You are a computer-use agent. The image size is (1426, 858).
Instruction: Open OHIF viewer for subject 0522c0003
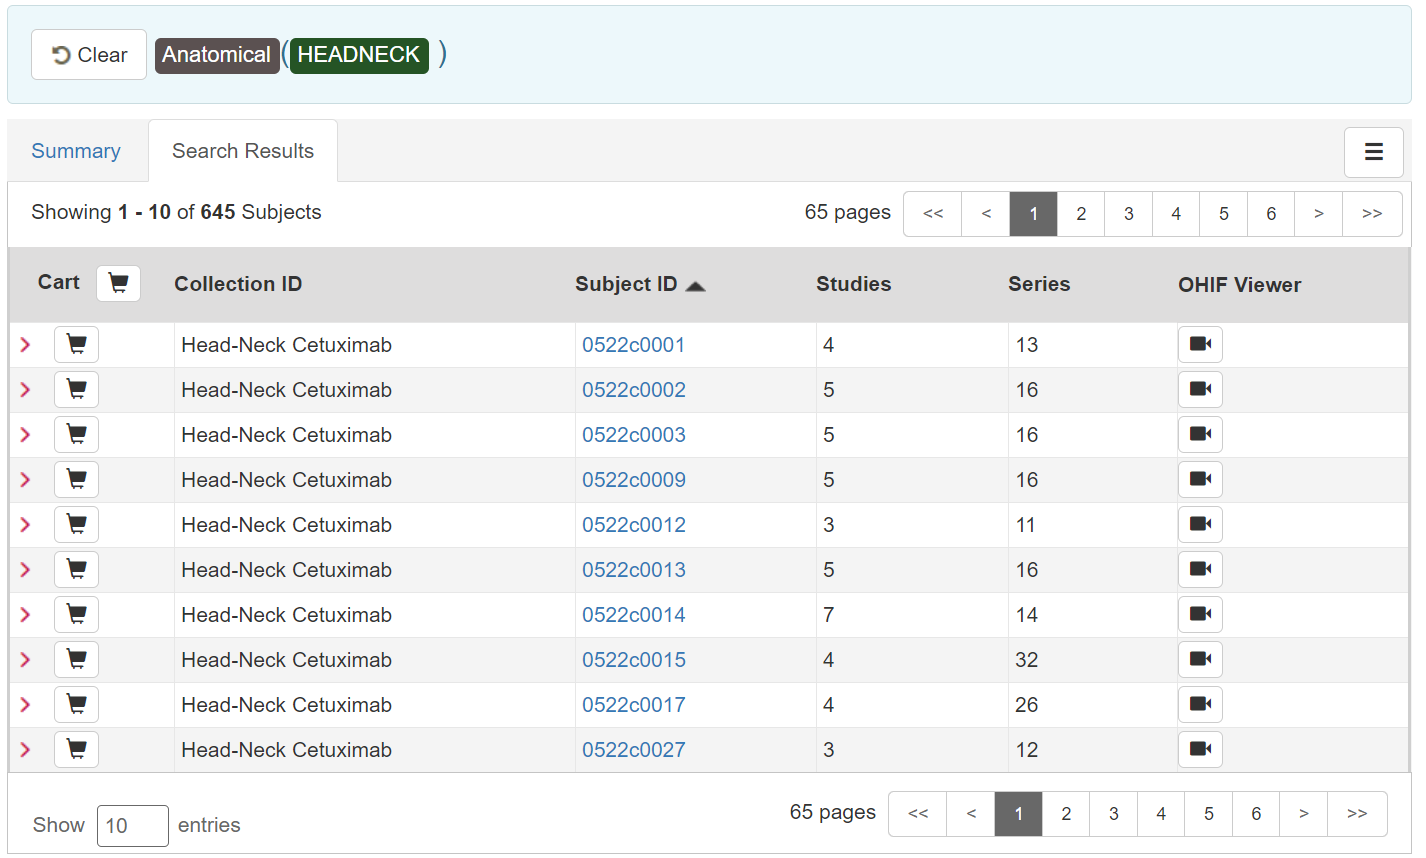coord(1200,435)
